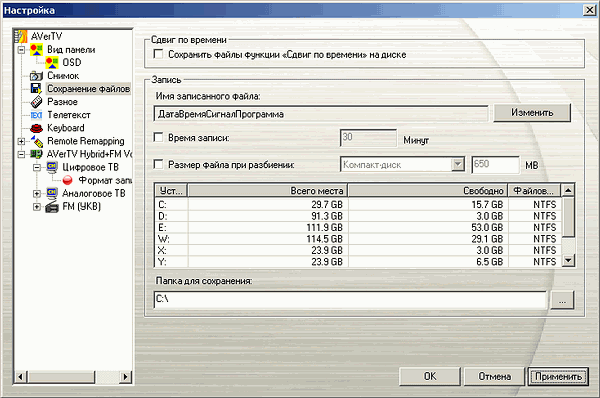Click the Применить button

point(558,377)
